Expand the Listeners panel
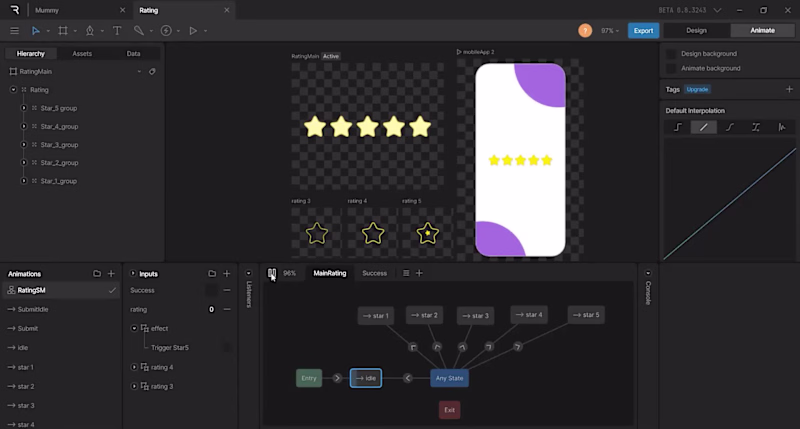The image size is (800, 429). coord(248,273)
